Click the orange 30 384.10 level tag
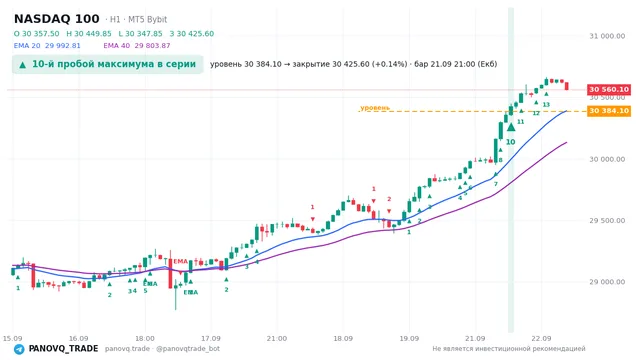 click(609, 111)
